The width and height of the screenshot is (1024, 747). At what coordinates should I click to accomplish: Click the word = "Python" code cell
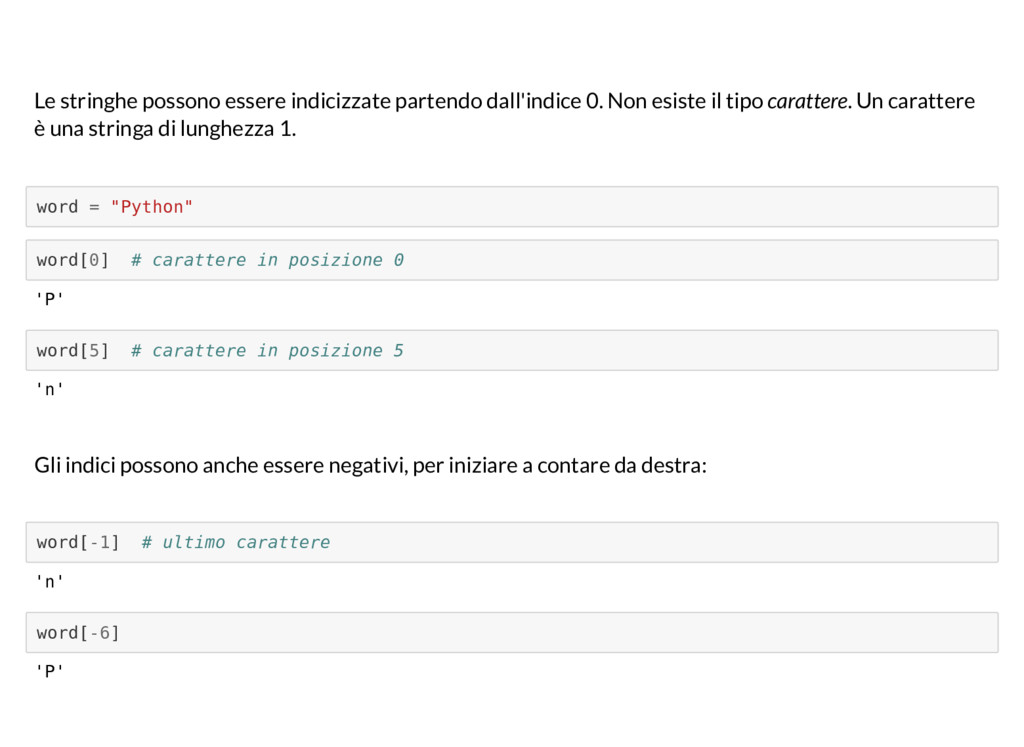[512, 207]
